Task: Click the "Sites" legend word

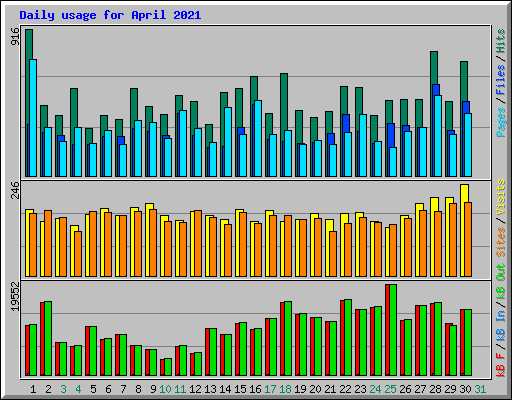Action: (501, 242)
